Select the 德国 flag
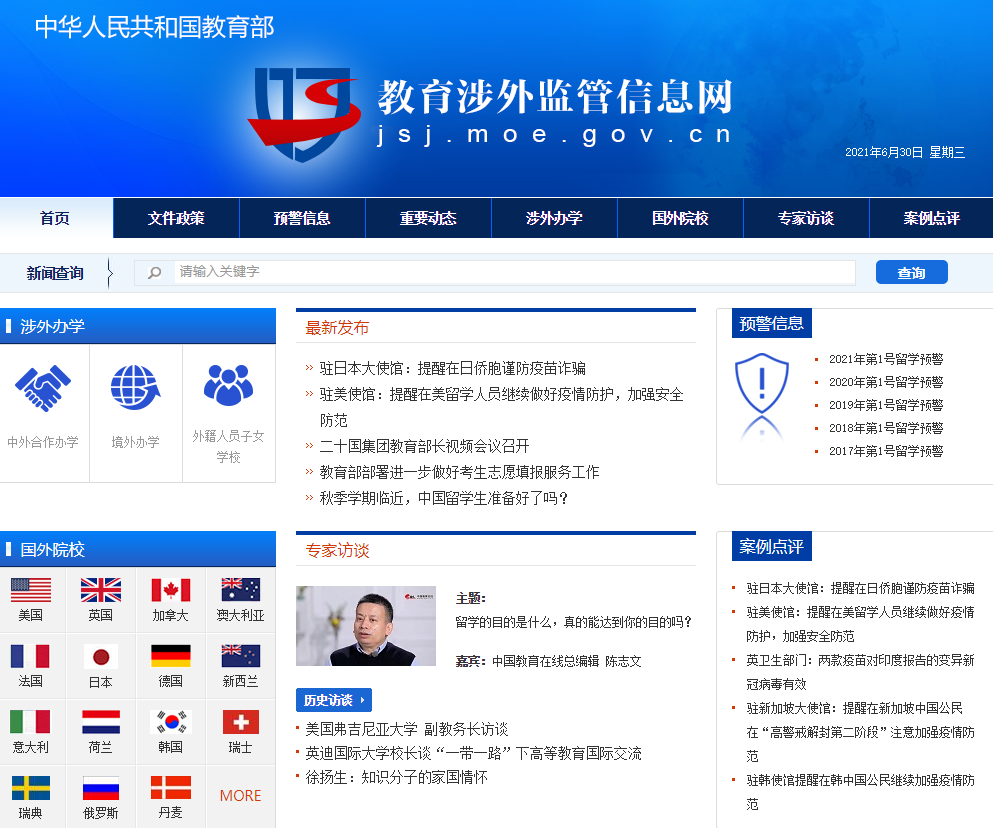The height and width of the screenshot is (828, 993). pos(171,656)
